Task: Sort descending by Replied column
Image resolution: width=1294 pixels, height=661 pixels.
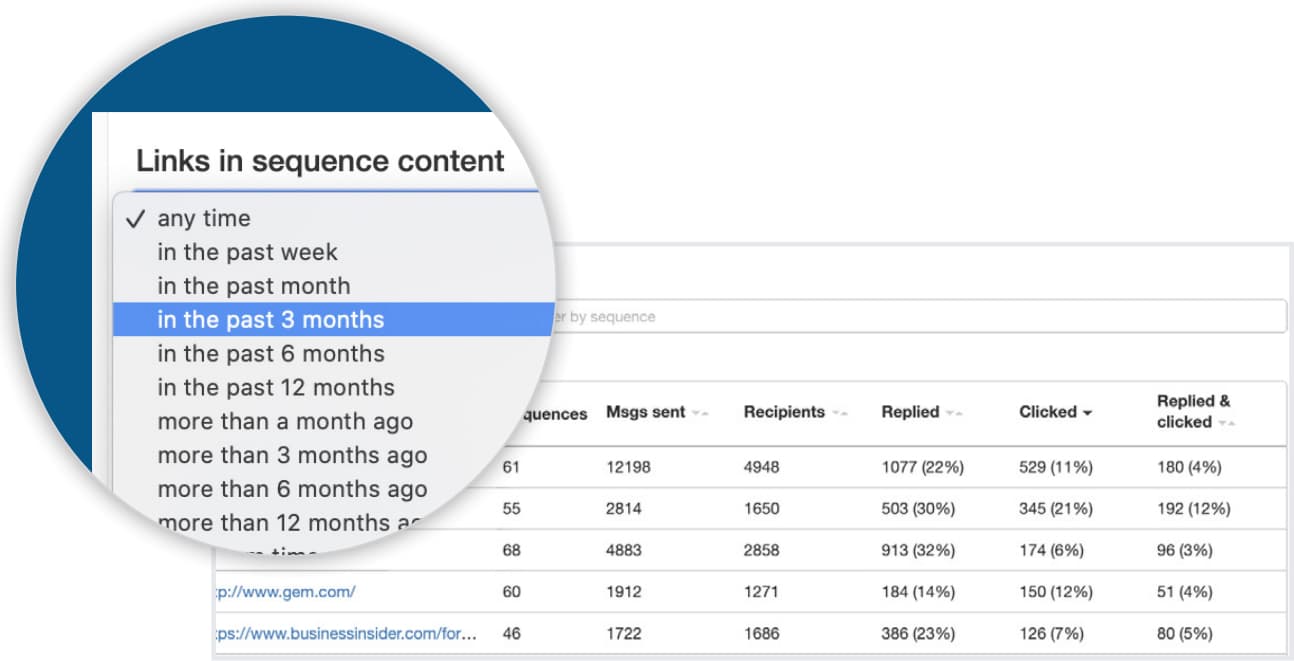Action: coord(951,410)
